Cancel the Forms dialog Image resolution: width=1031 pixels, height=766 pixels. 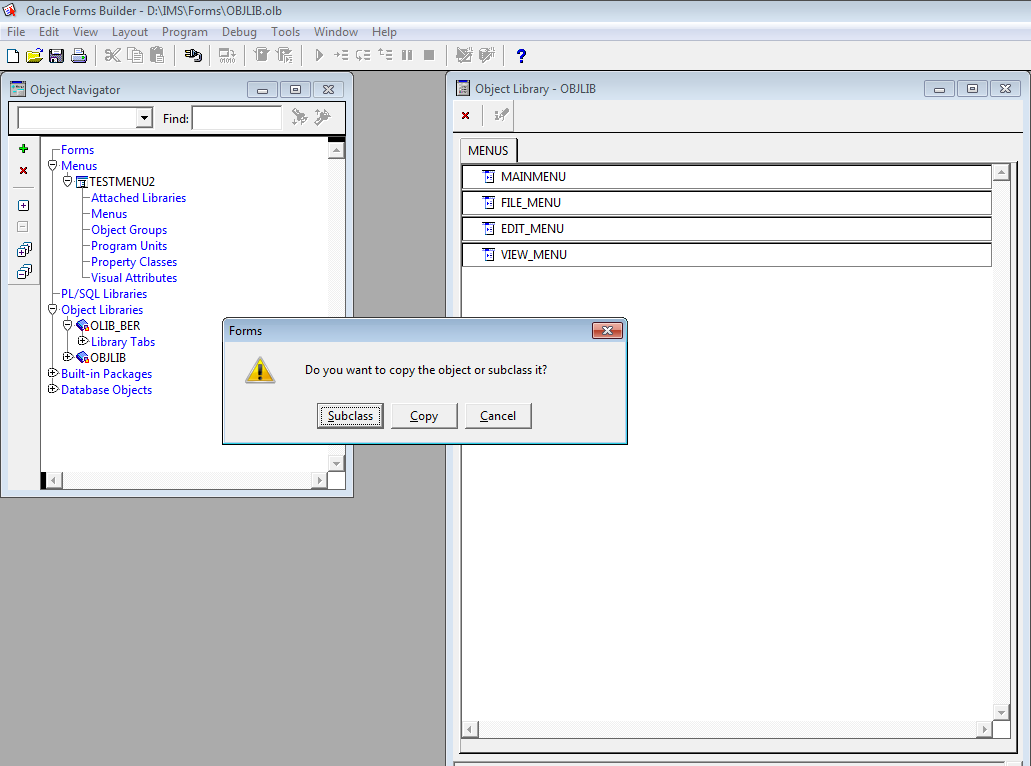[x=498, y=416]
